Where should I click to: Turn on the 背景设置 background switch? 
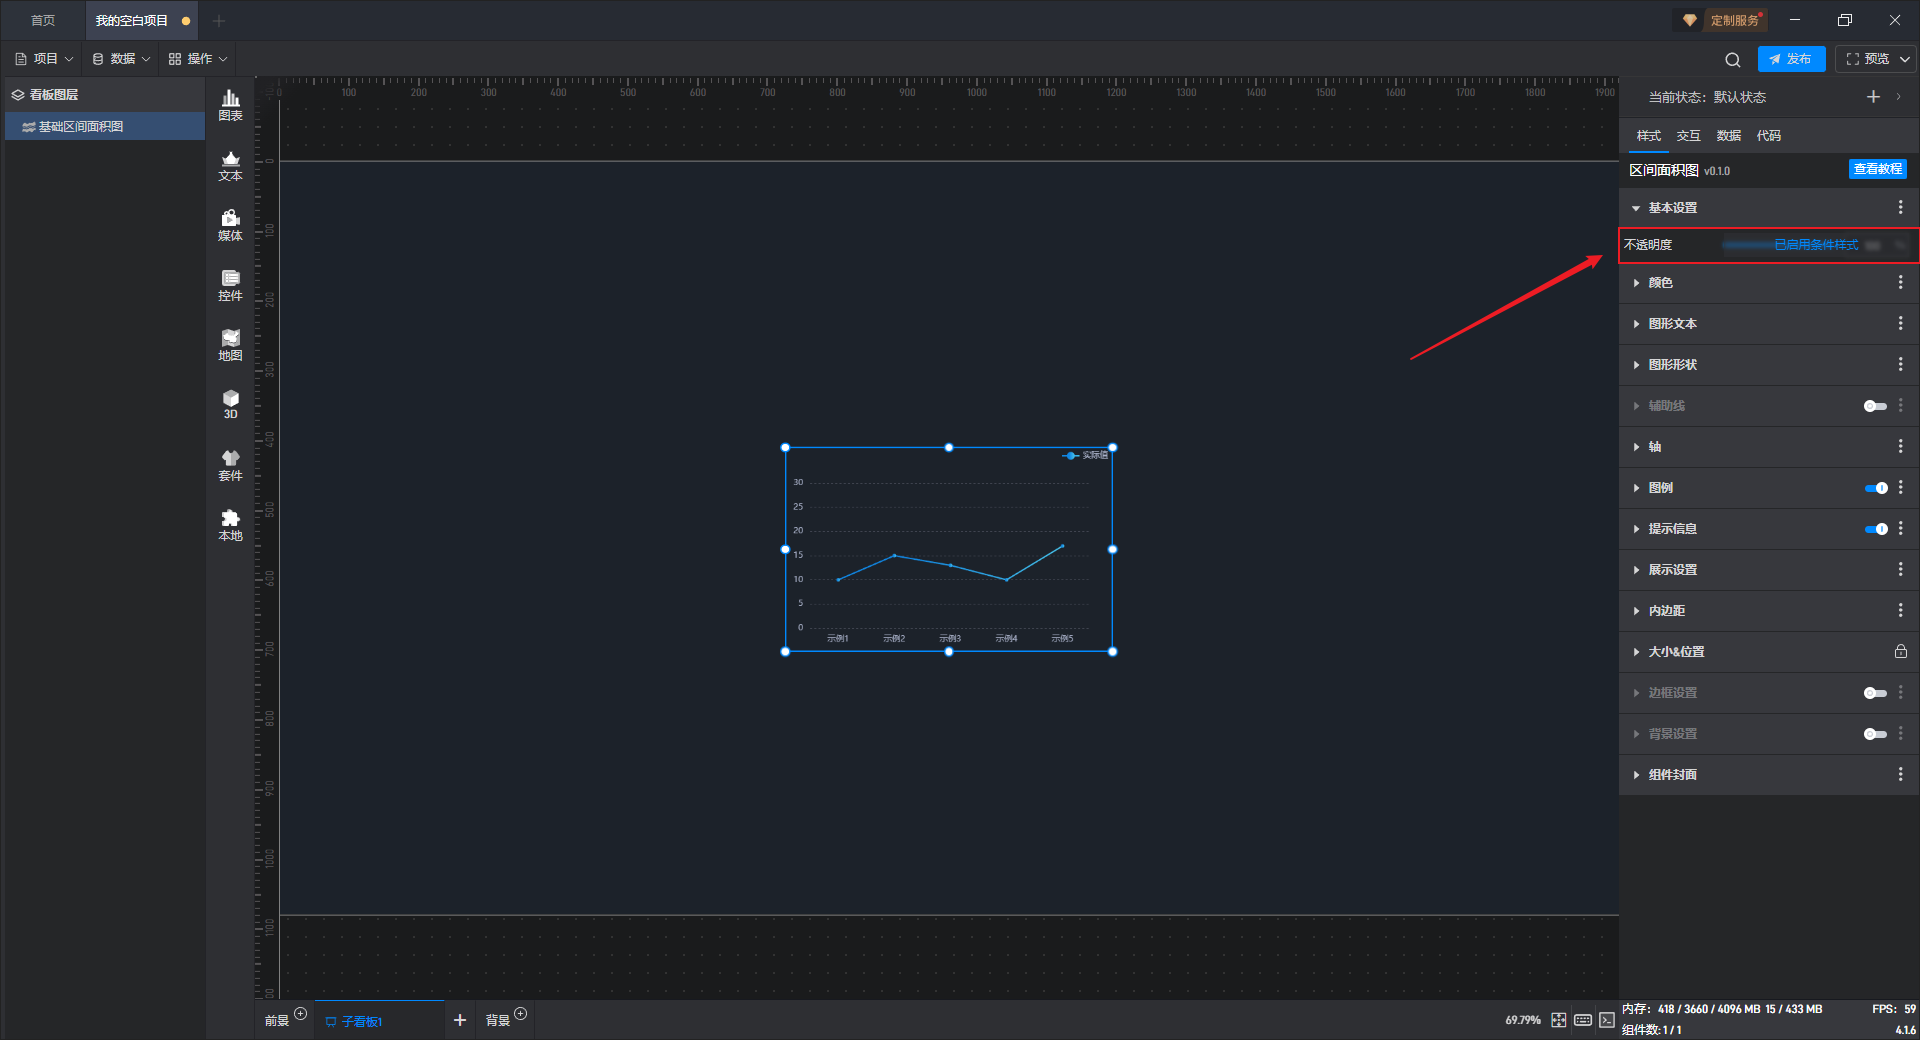tap(1876, 734)
